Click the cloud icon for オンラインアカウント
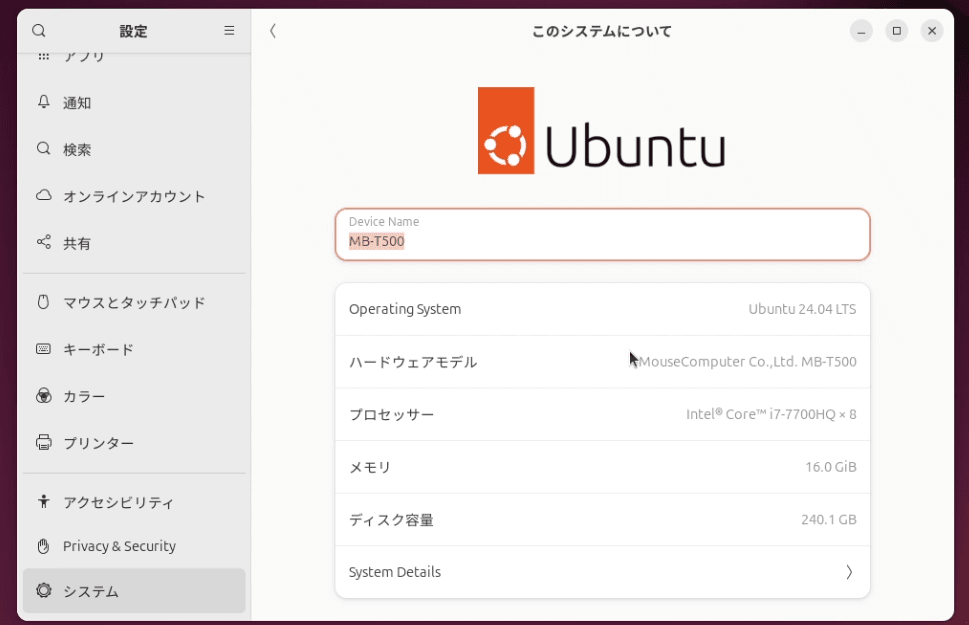Screen dimensions: 969x625 point(43,196)
